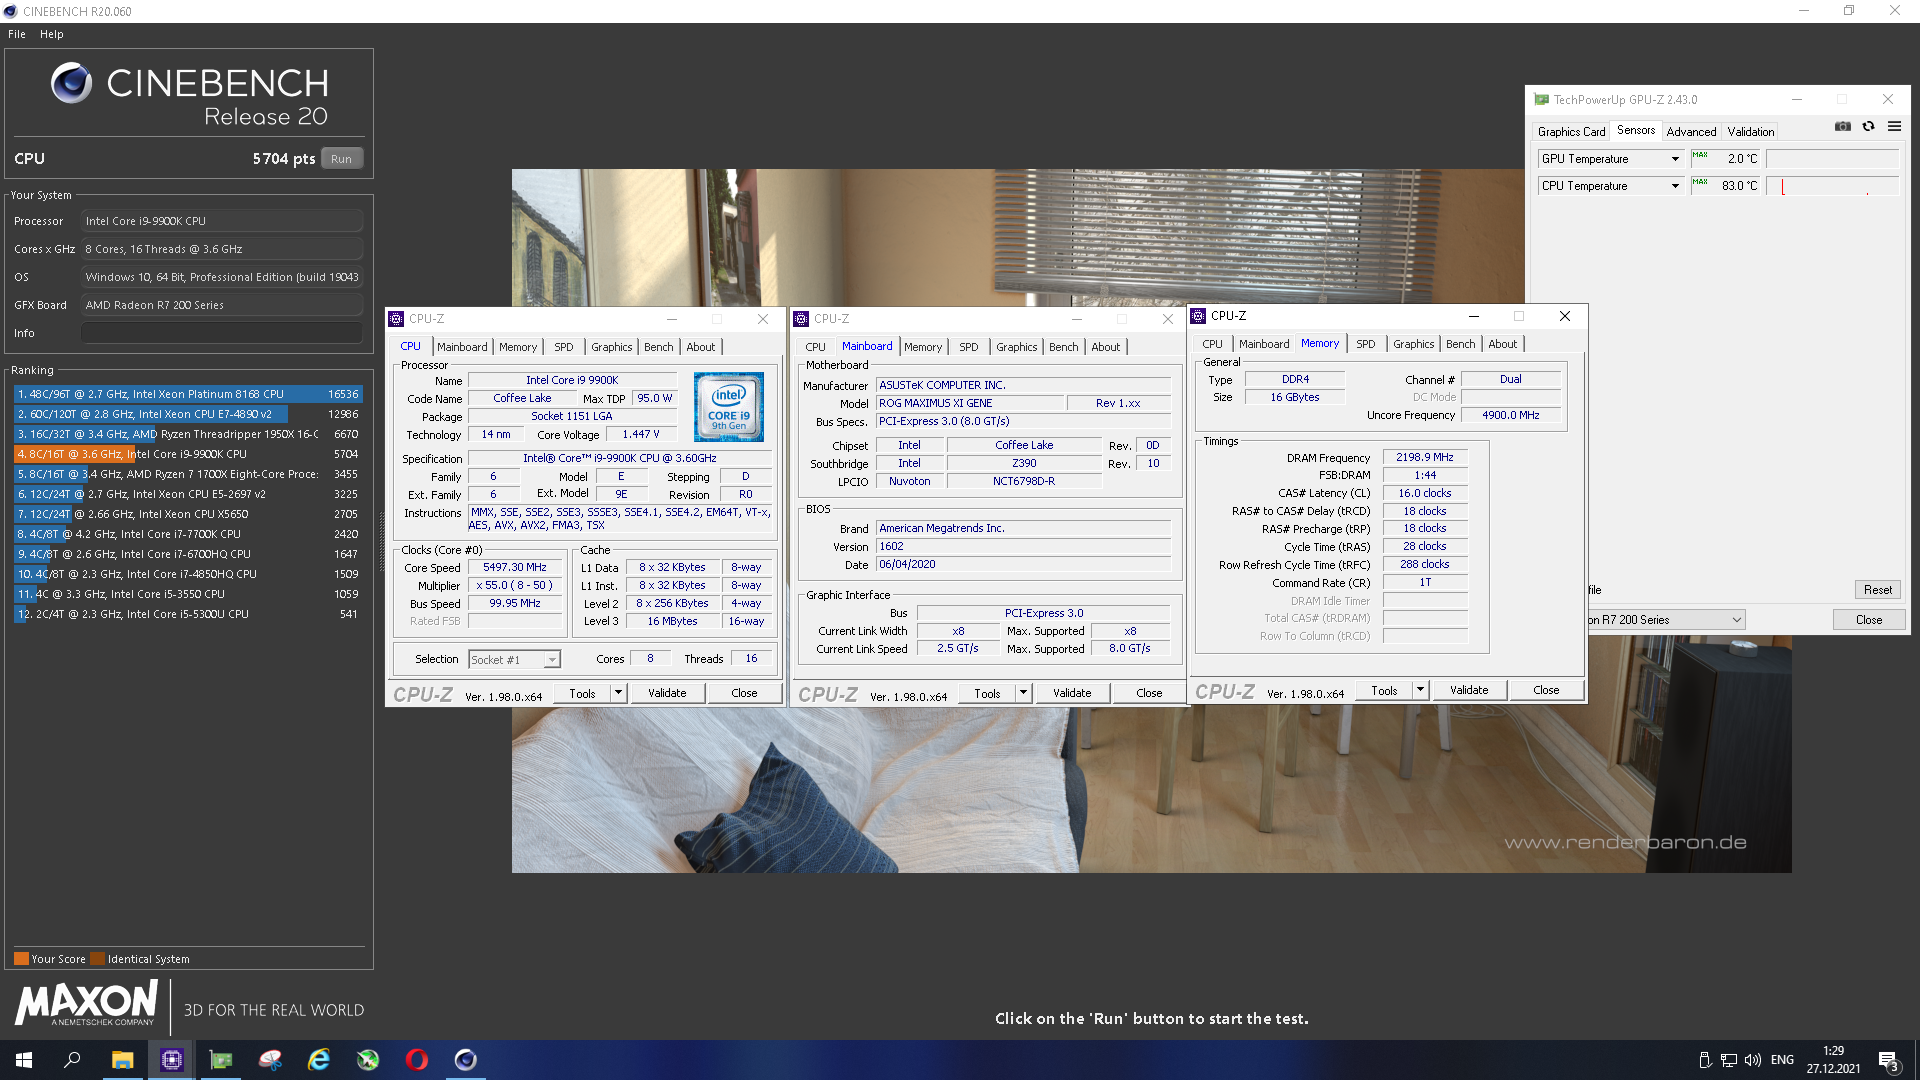This screenshot has height=1080, width=1920.
Task: Click the MAX indicator for GPU Temperature
Action: [1700, 155]
